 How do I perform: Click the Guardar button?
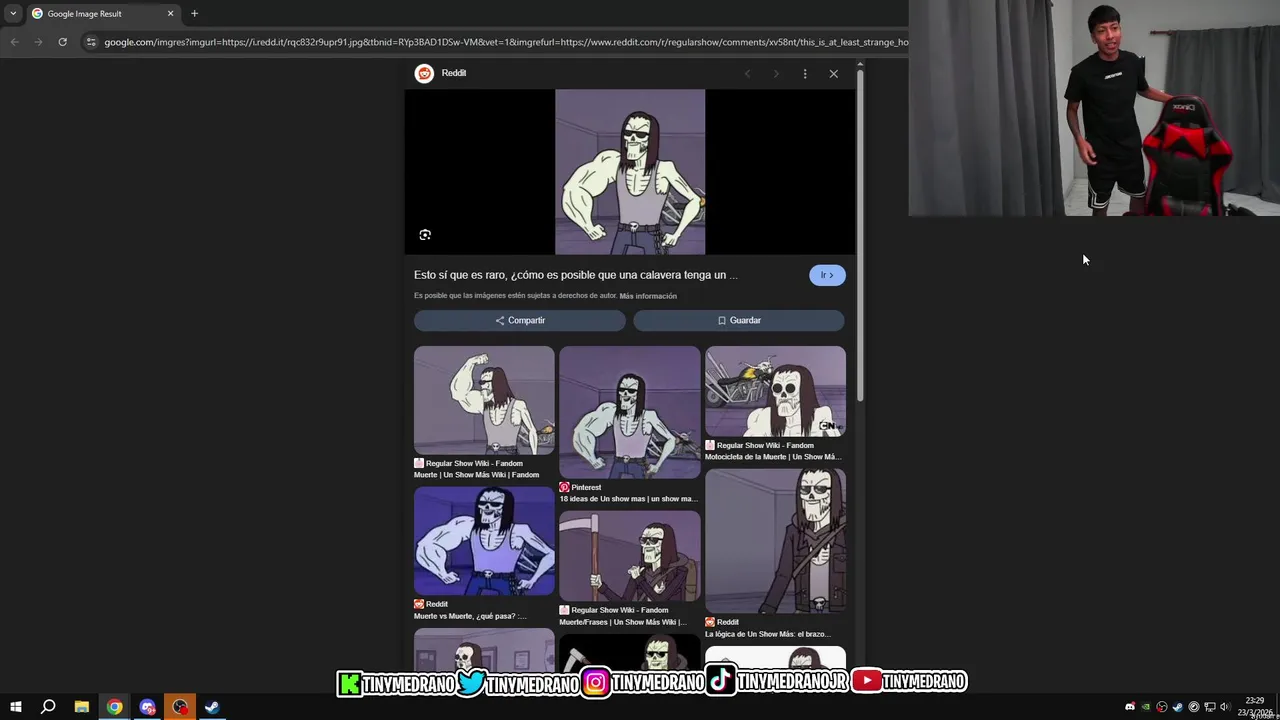739,320
